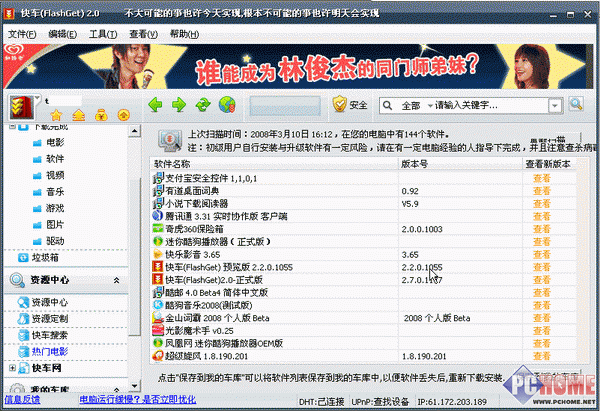Collapse the 下载完成 tree node
Image resolution: width=600 pixels, height=411 pixels.
pos(12,126)
